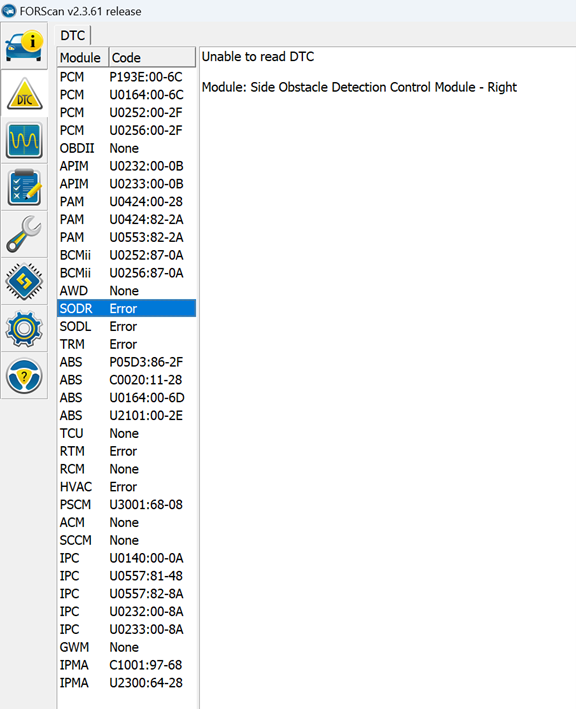Viewport: 576px width, 709px height.
Task: Select the RTM Error row
Action: coord(127,451)
